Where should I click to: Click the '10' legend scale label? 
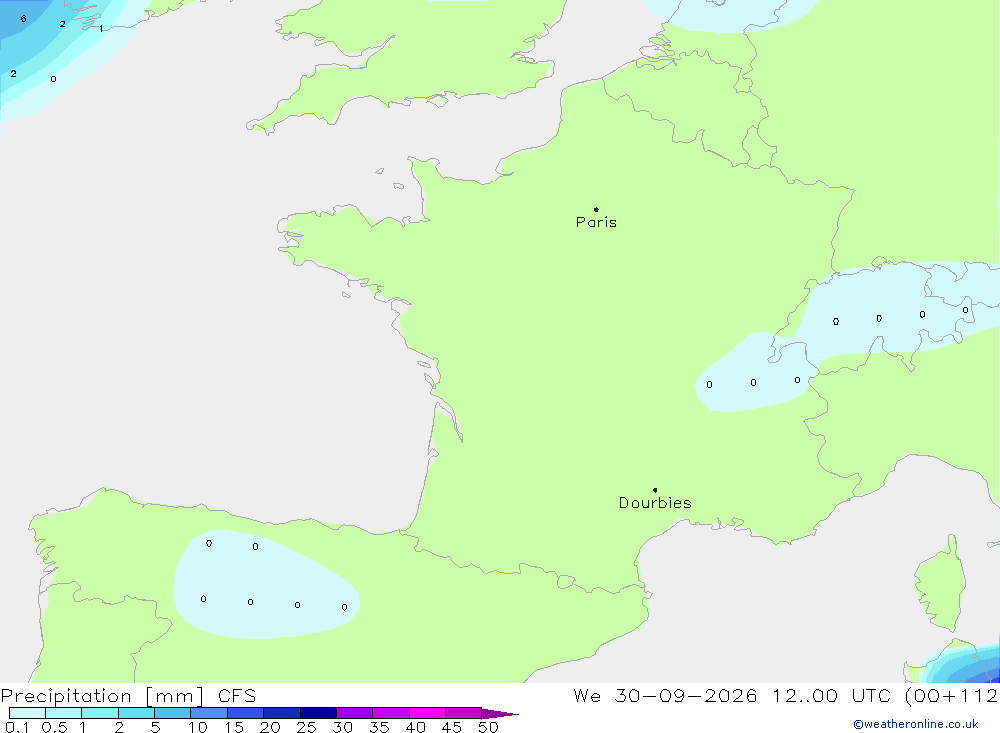(x=198, y=727)
